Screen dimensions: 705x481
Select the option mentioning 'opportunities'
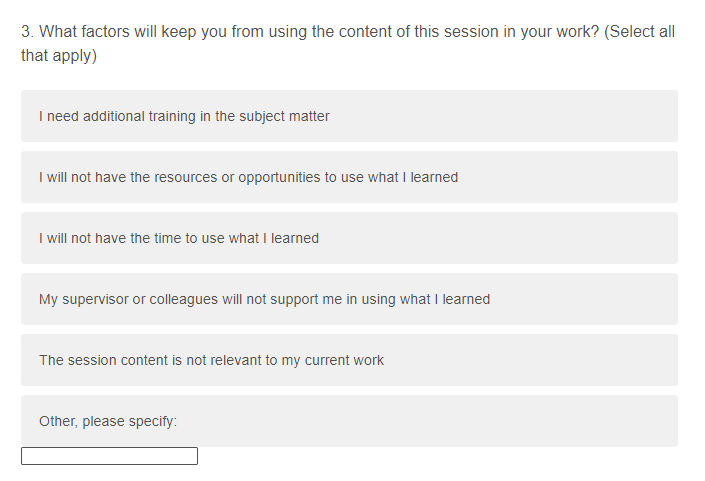tap(349, 177)
